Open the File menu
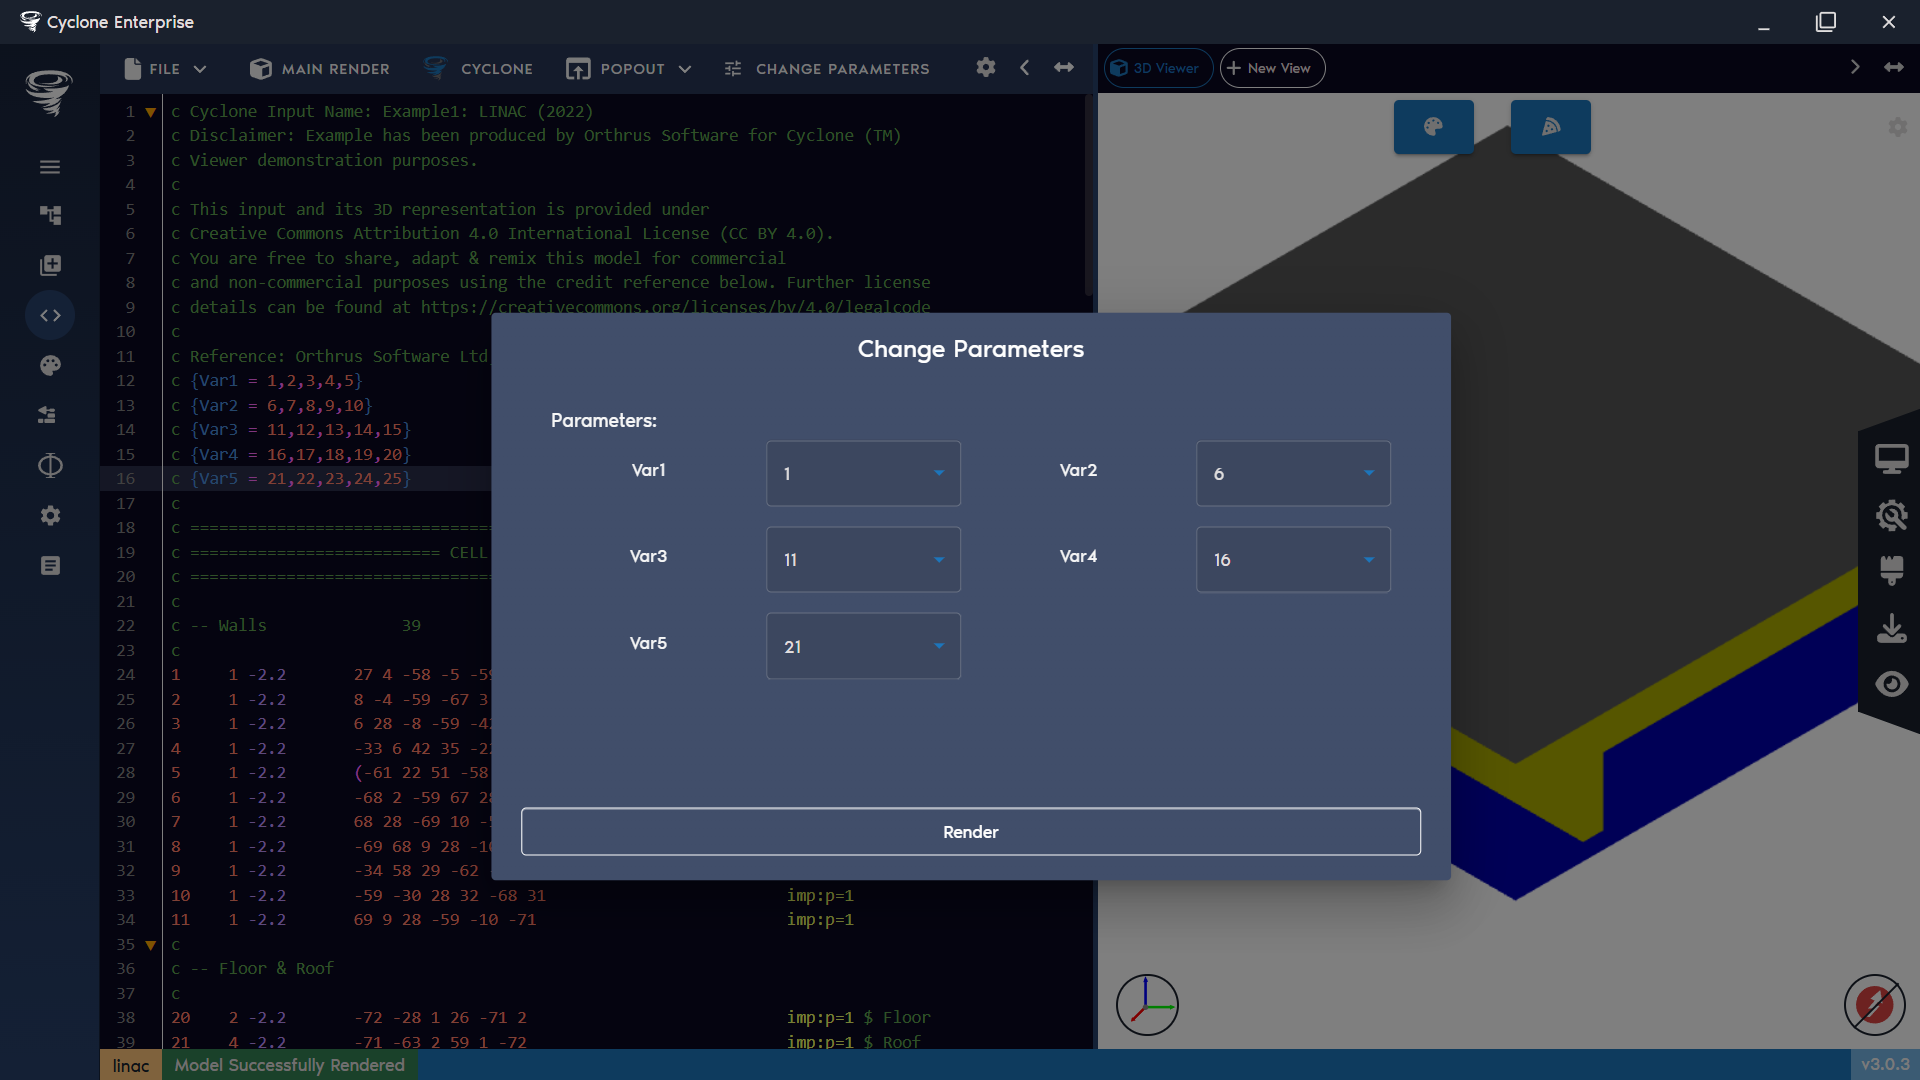 click(x=163, y=68)
